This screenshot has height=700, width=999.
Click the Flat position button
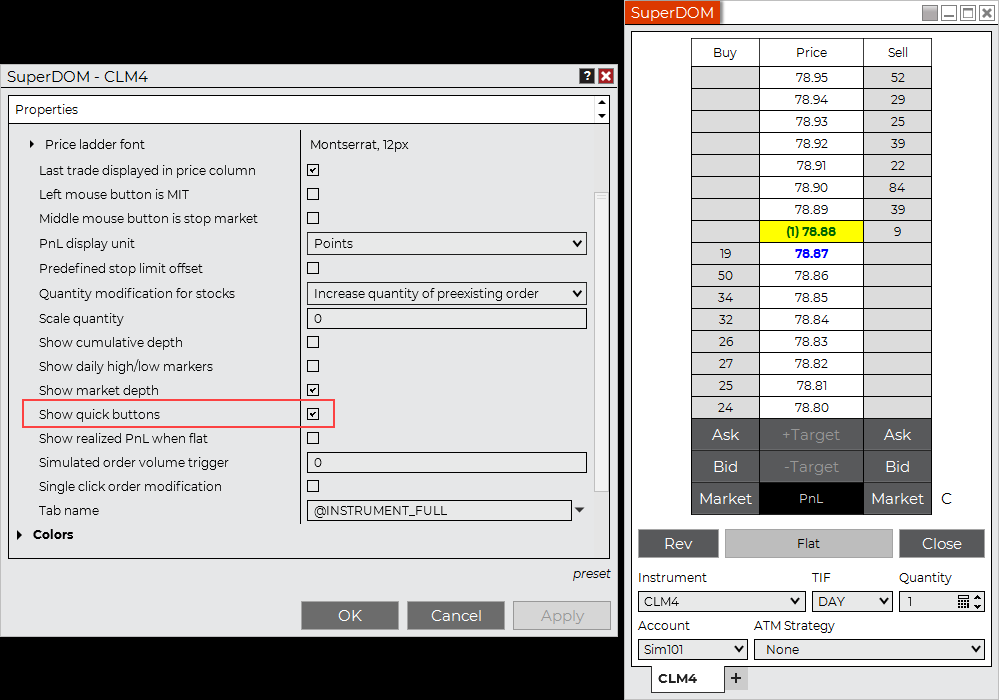pos(809,543)
